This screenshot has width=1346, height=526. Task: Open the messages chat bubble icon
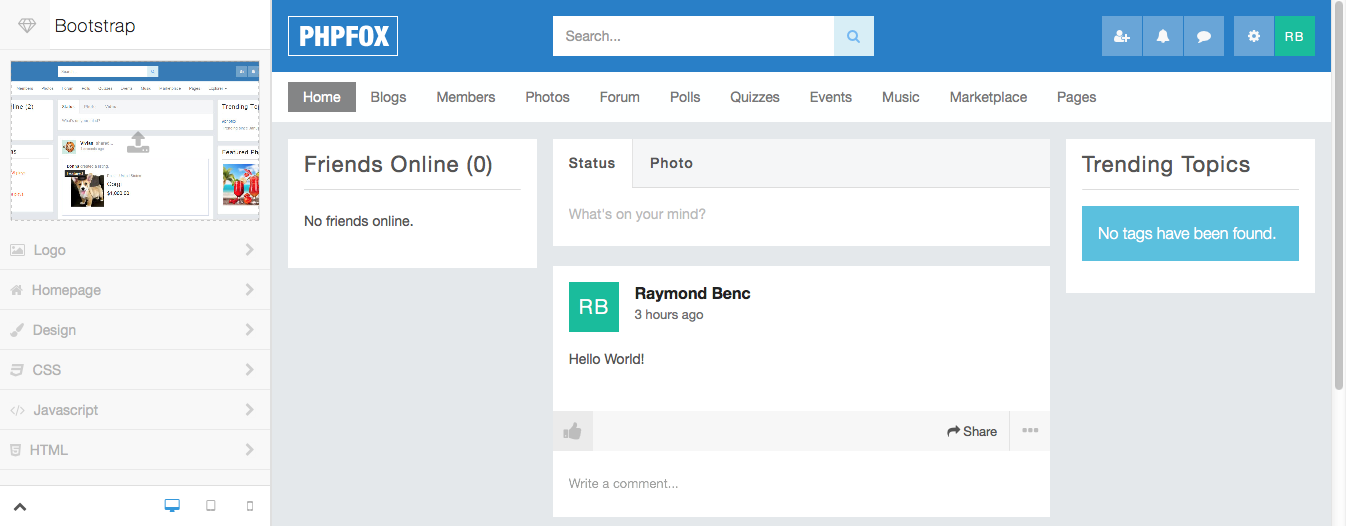coord(1204,36)
